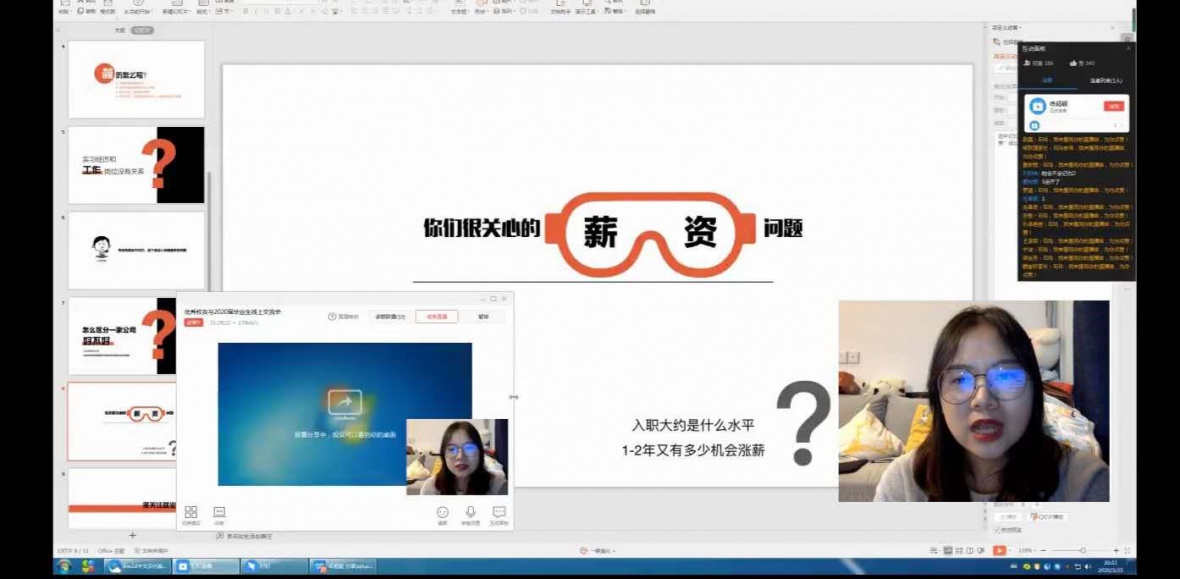
Task: Close the dark interaction panel
Action: (x=1129, y=47)
